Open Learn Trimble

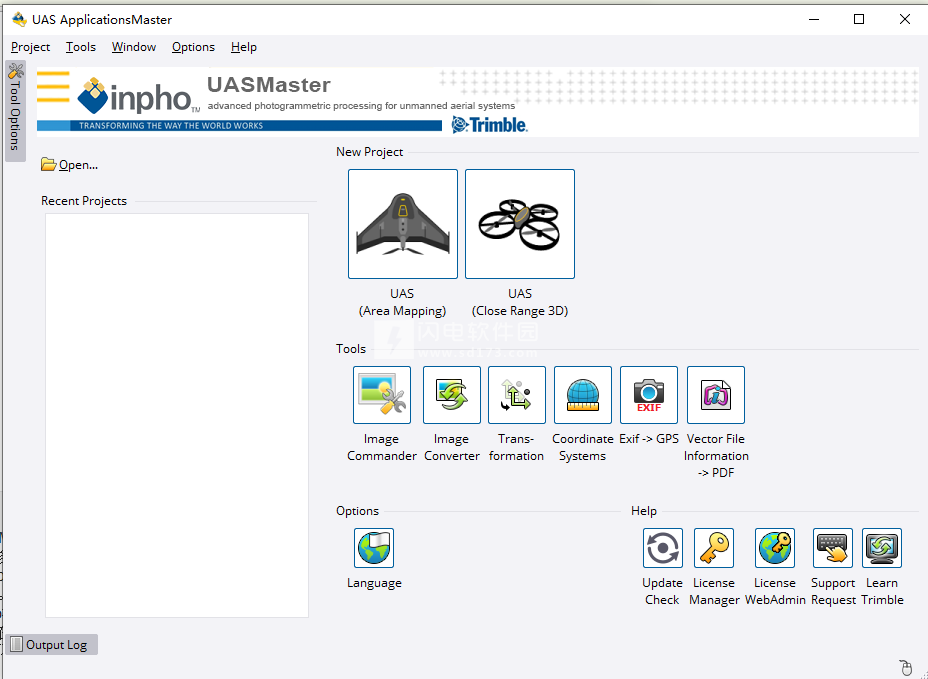(x=882, y=548)
